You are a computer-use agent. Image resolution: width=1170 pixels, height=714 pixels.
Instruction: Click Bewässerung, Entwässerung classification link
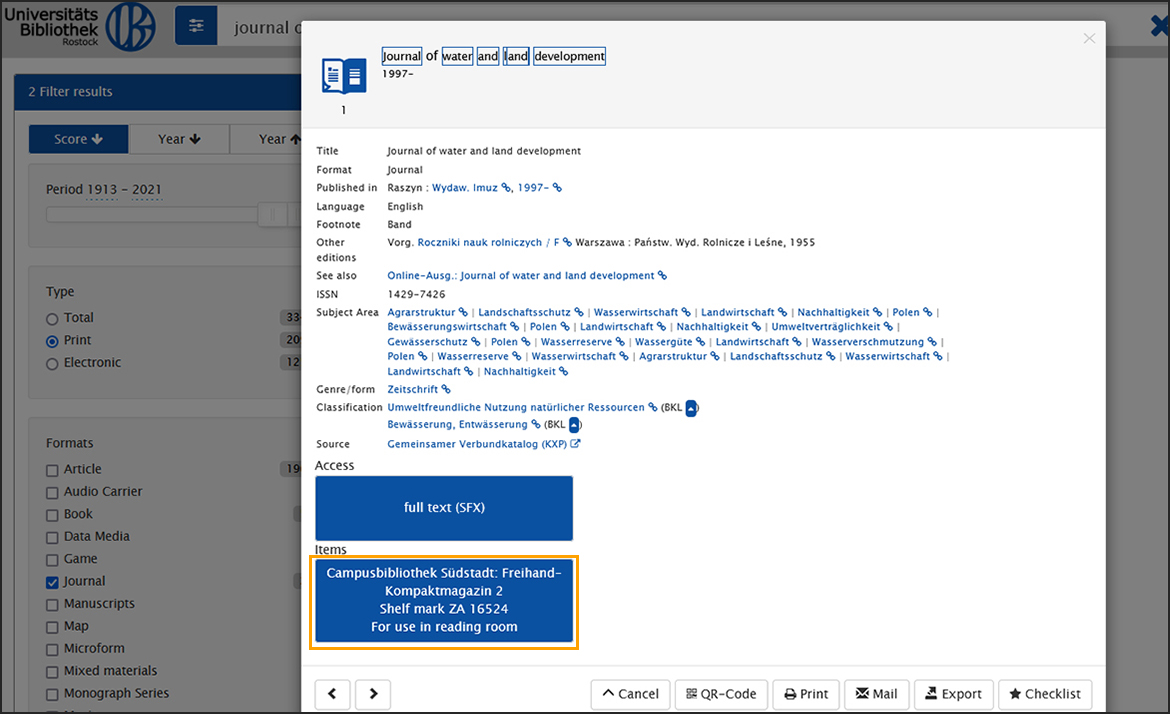click(x=457, y=425)
